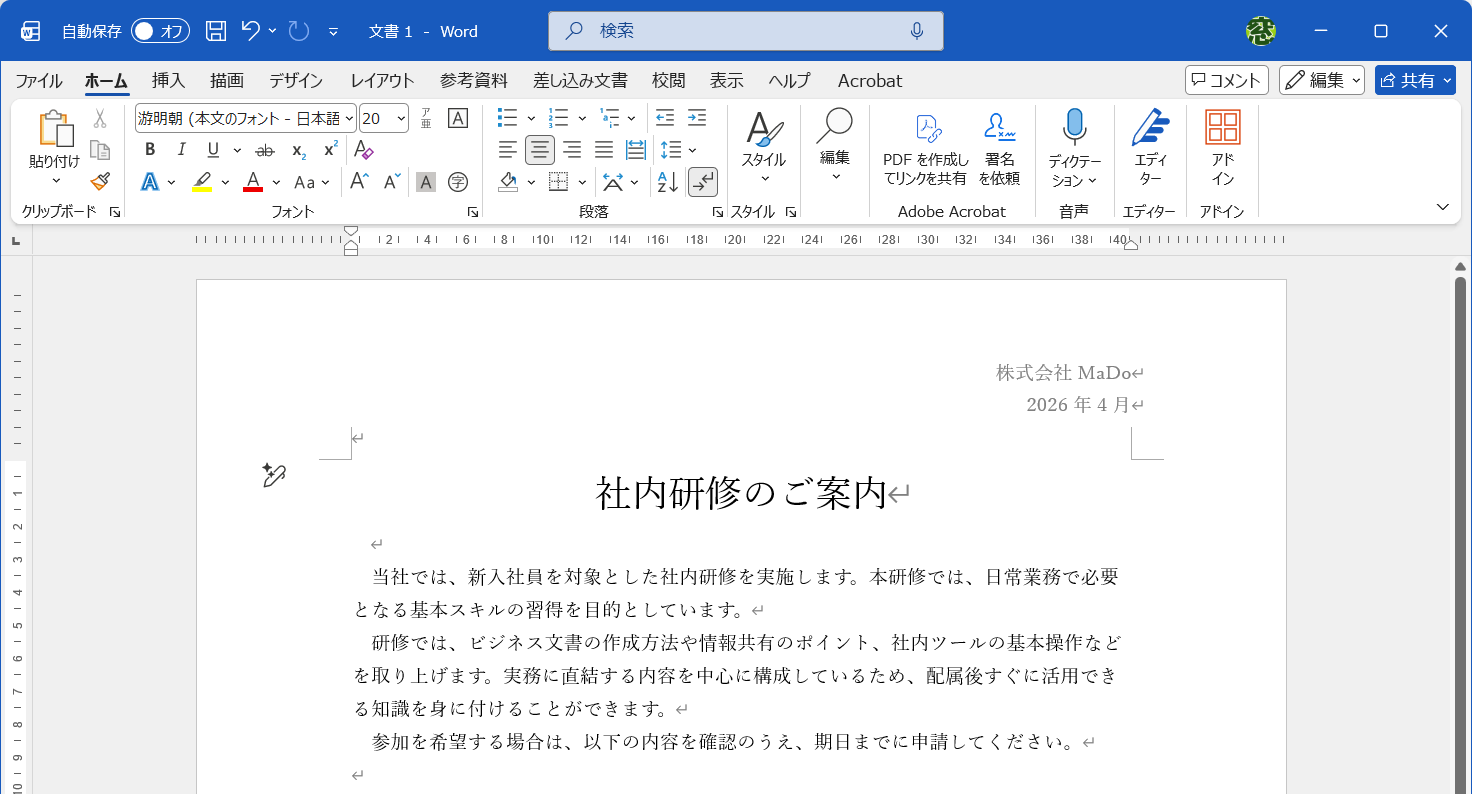Open the font color dropdown arrow

pyautogui.click(x=275, y=182)
